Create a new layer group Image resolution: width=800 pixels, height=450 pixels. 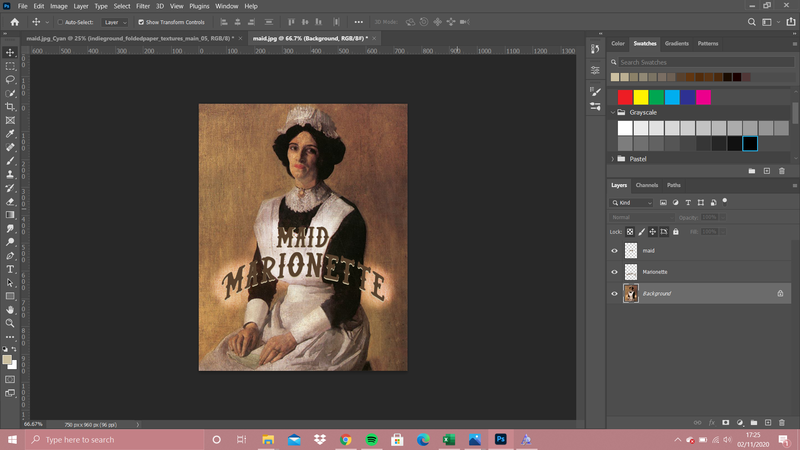click(x=754, y=422)
